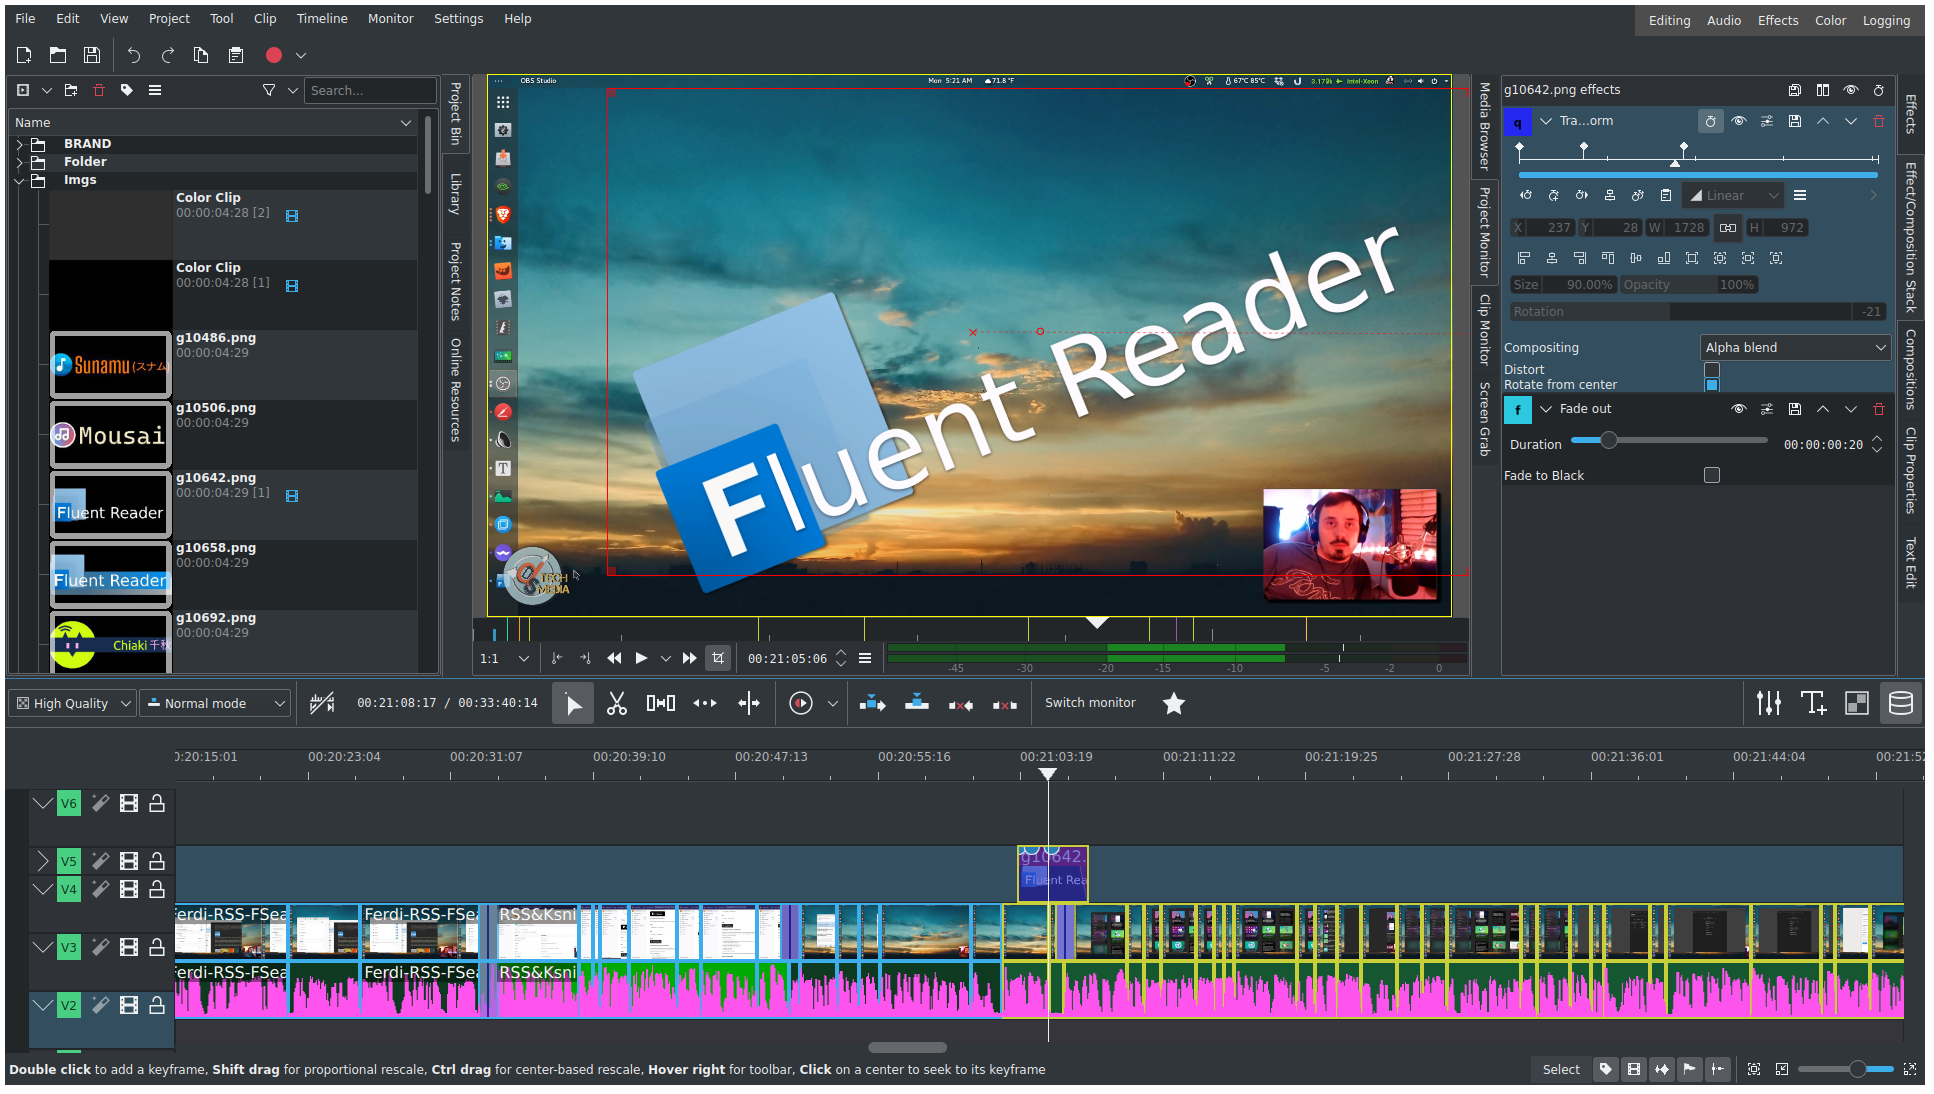The width and height of the screenshot is (1934, 1094).
Task: Toggle the Fade to Black checkbox
Action: tap(1712, 476)
